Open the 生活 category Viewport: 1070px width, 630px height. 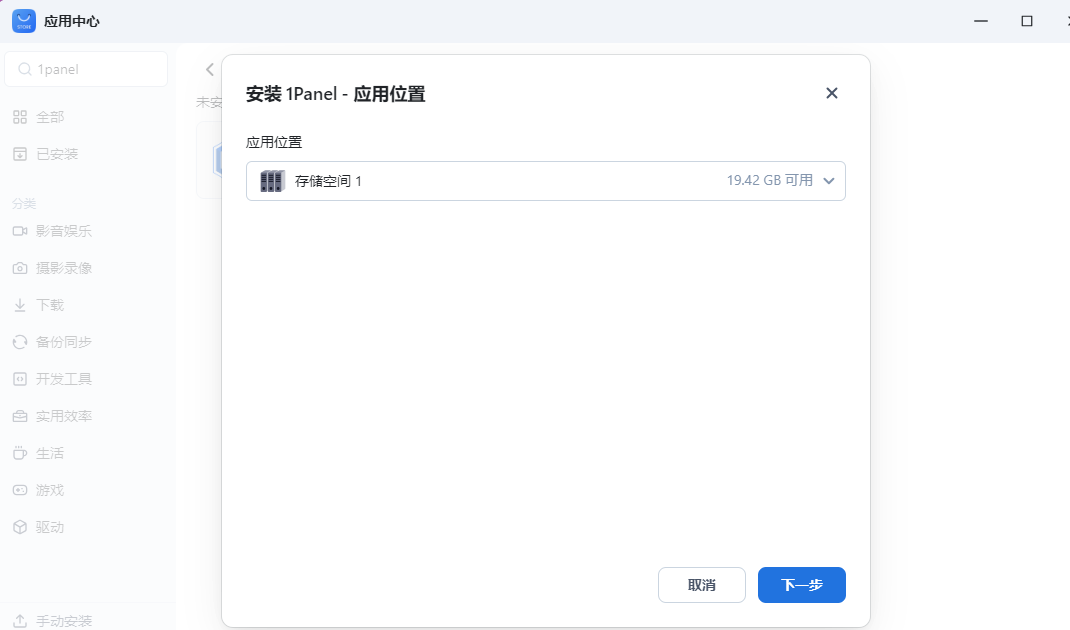click(x=50, y=453)
